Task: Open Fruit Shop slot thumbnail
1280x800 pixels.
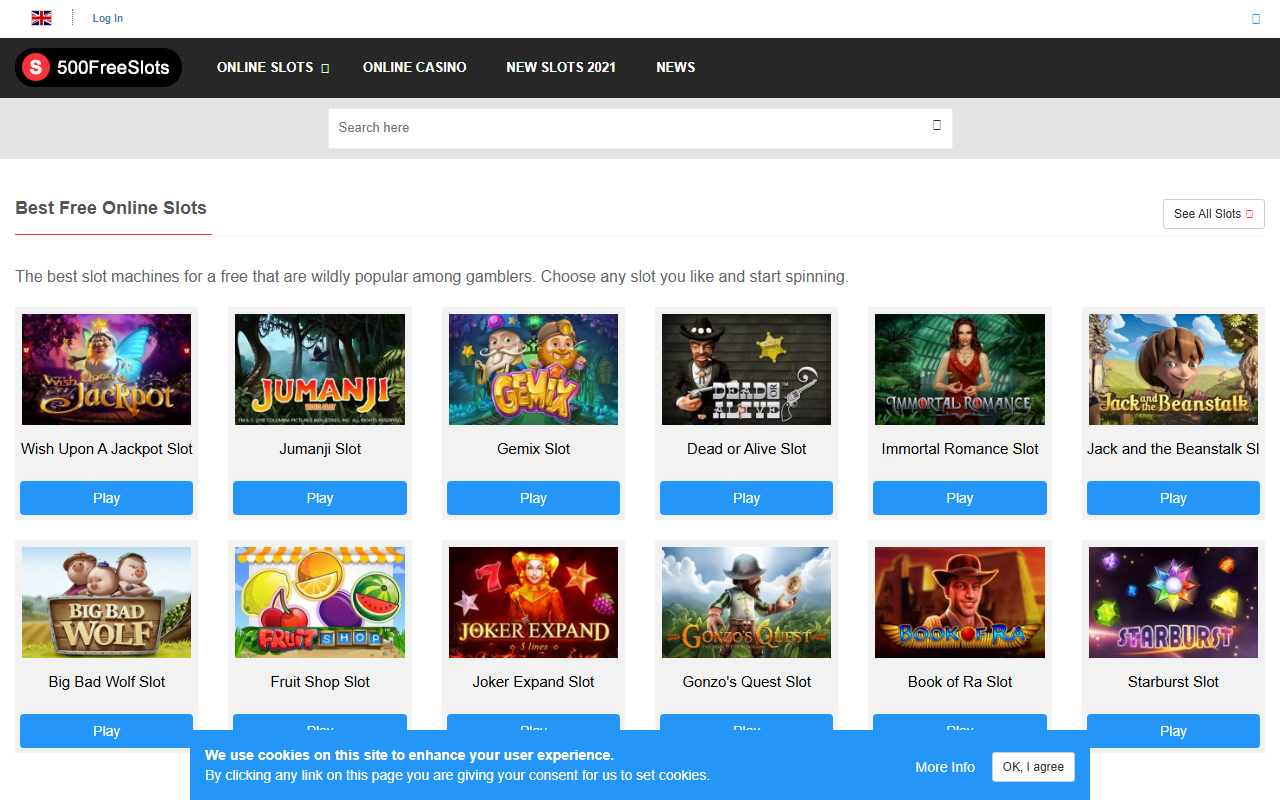Action: click(x=320, y=602)
